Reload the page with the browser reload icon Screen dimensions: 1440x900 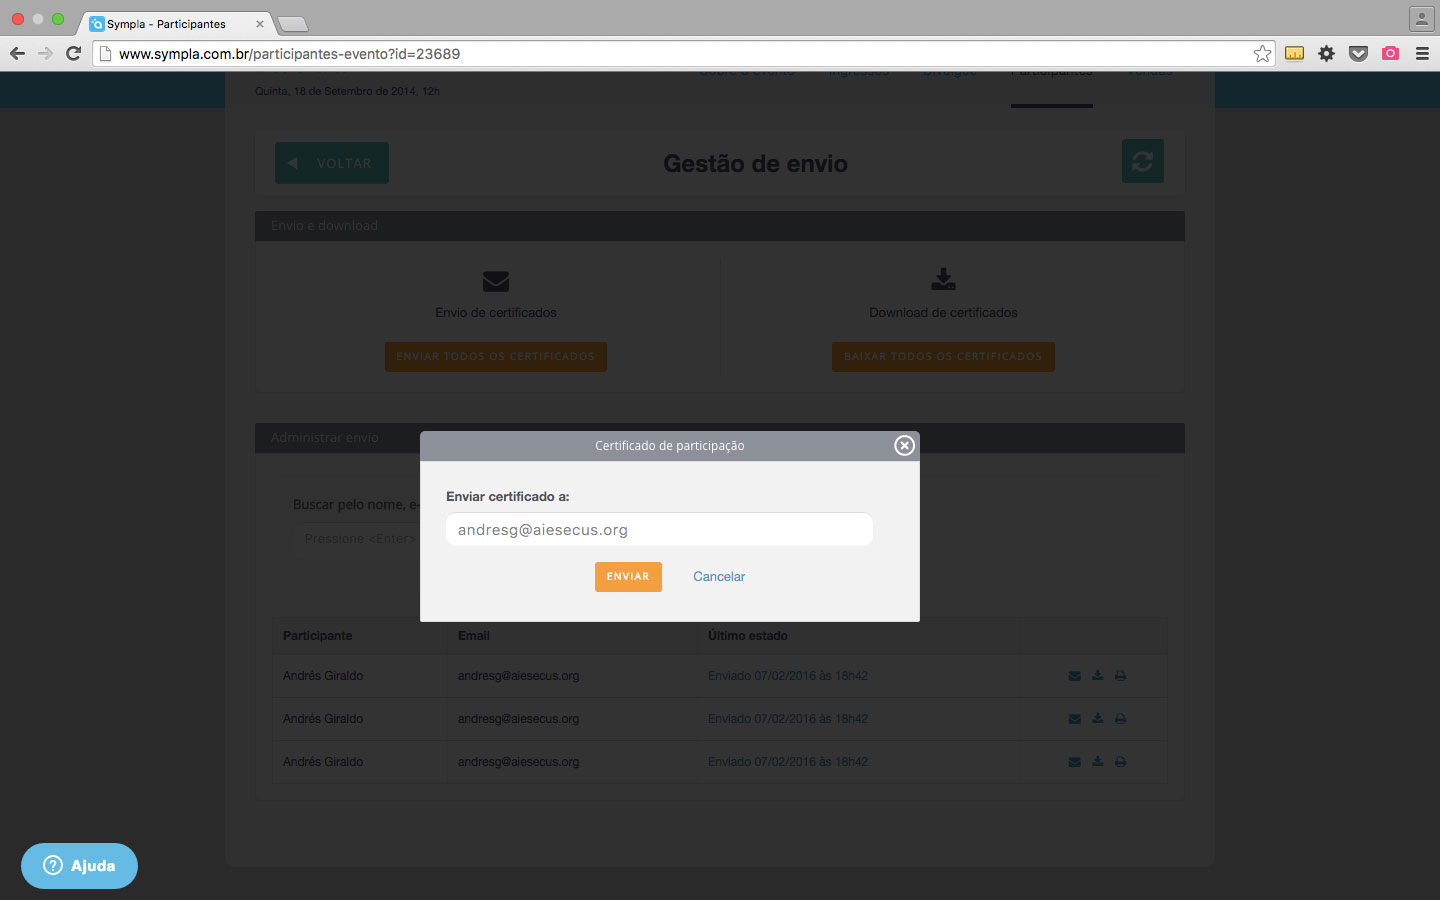(x=73, y=54)
